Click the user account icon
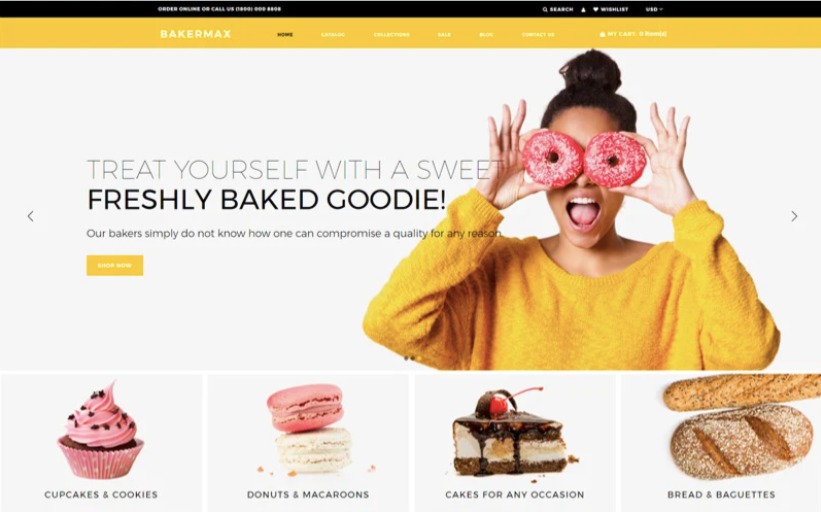 click(583, 9)
